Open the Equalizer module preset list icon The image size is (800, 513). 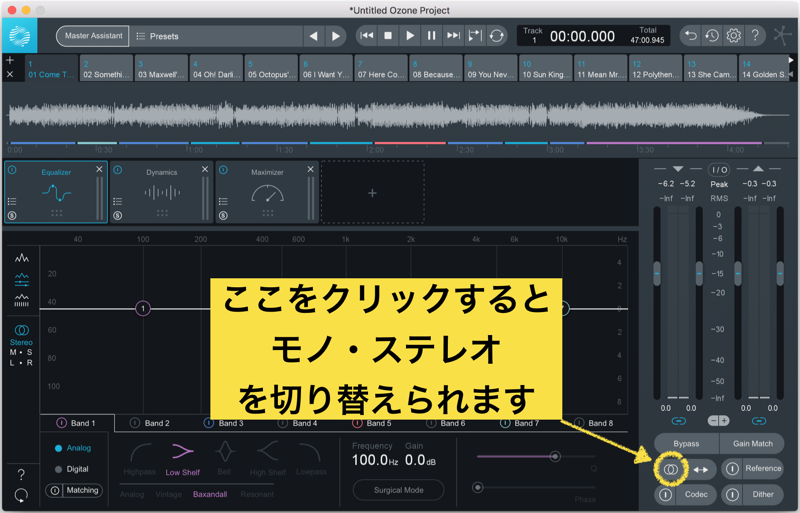point(12,201)
